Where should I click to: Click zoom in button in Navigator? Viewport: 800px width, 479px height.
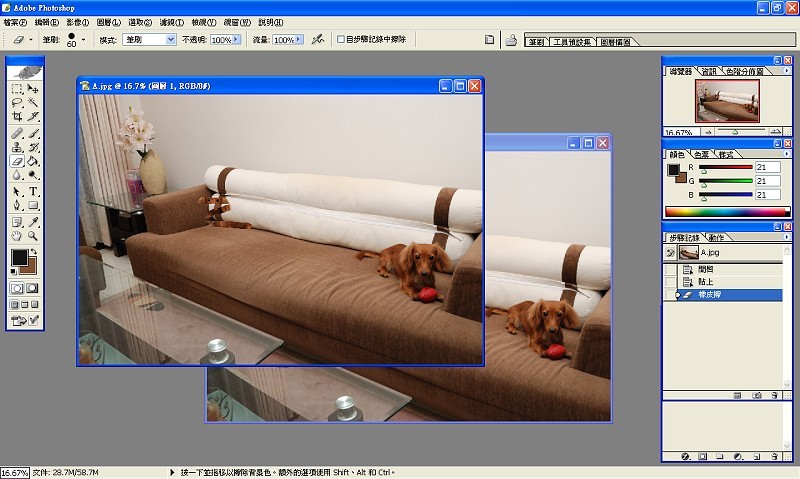(x=776, y=132)
